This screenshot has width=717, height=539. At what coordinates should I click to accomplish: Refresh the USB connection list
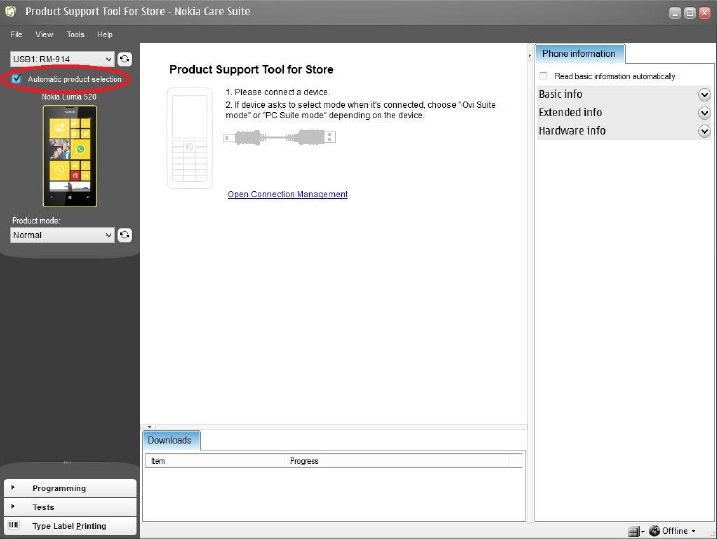[x=124, y=59]
